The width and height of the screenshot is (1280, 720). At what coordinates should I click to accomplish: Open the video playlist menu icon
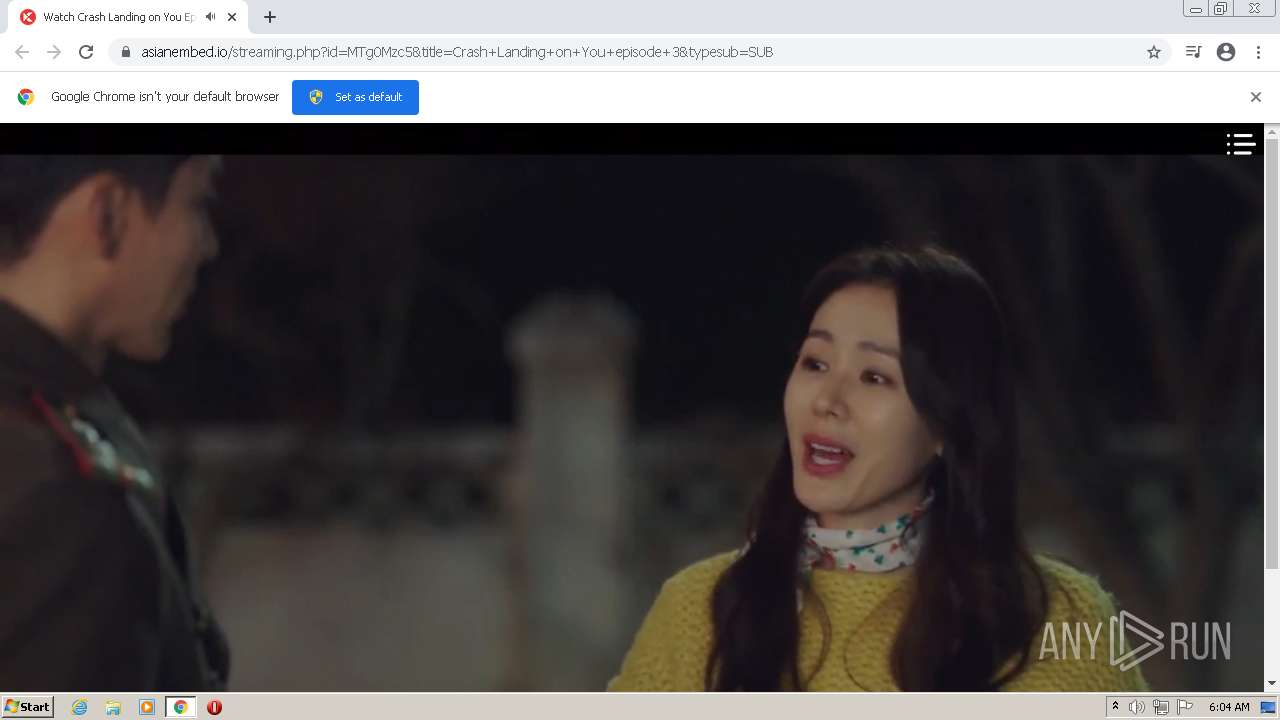(x=1241, y=145)
